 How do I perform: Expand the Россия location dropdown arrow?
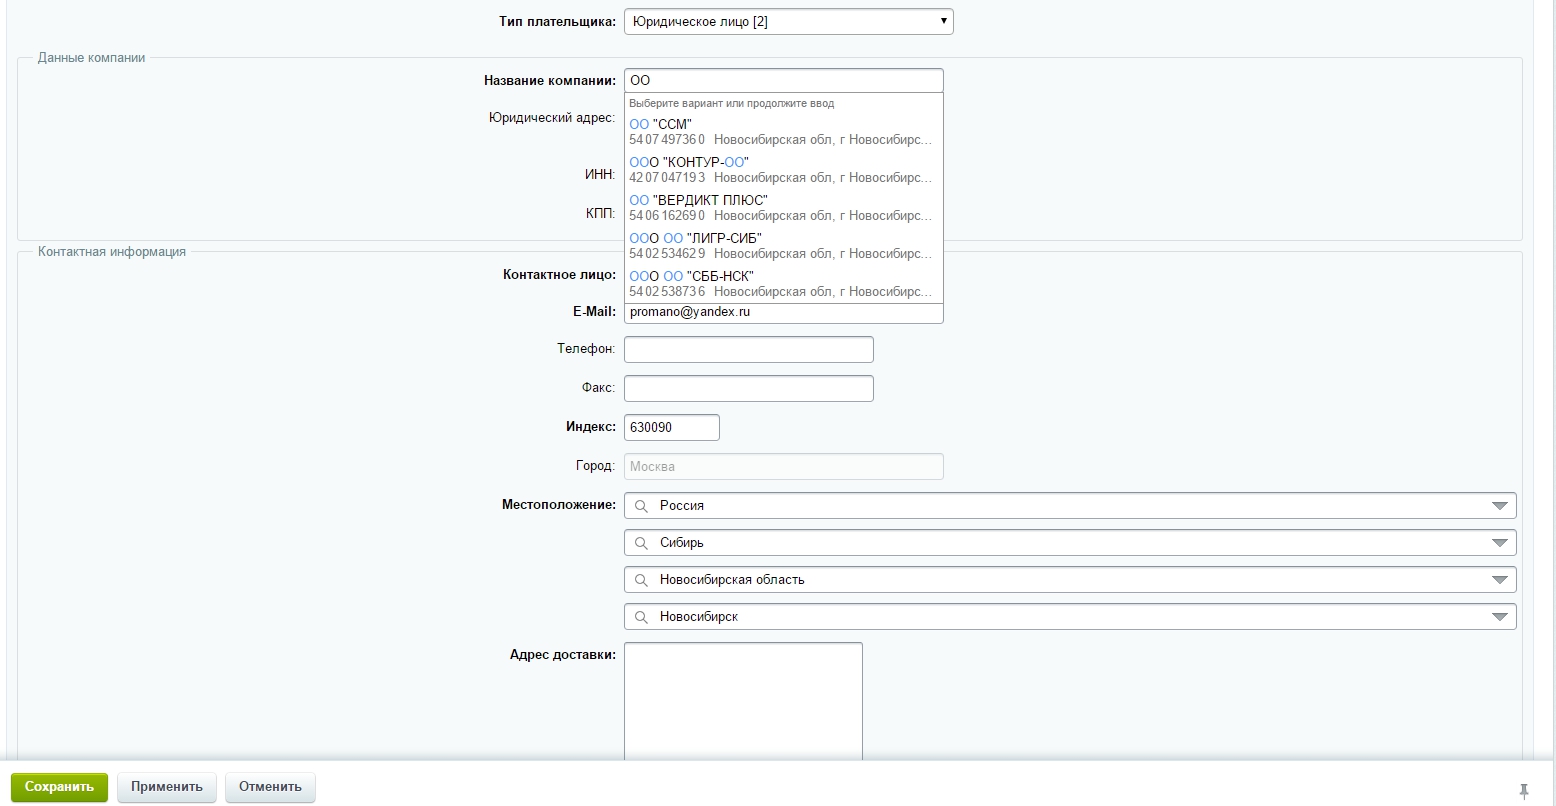[1499, 506]
